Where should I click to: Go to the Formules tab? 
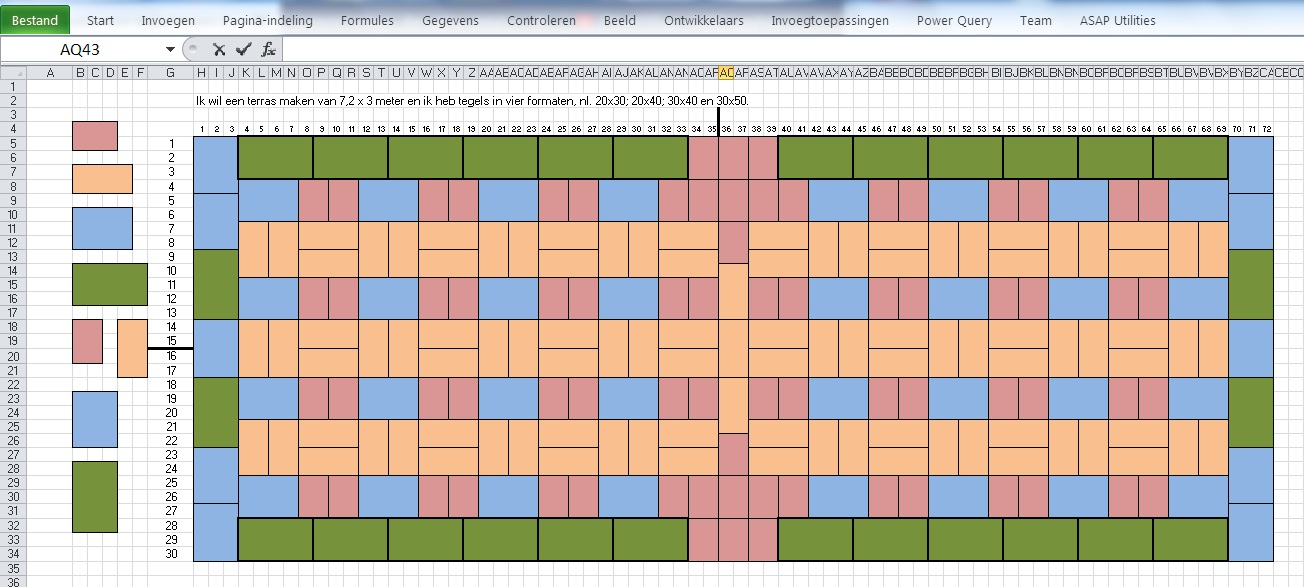point(367,20)
